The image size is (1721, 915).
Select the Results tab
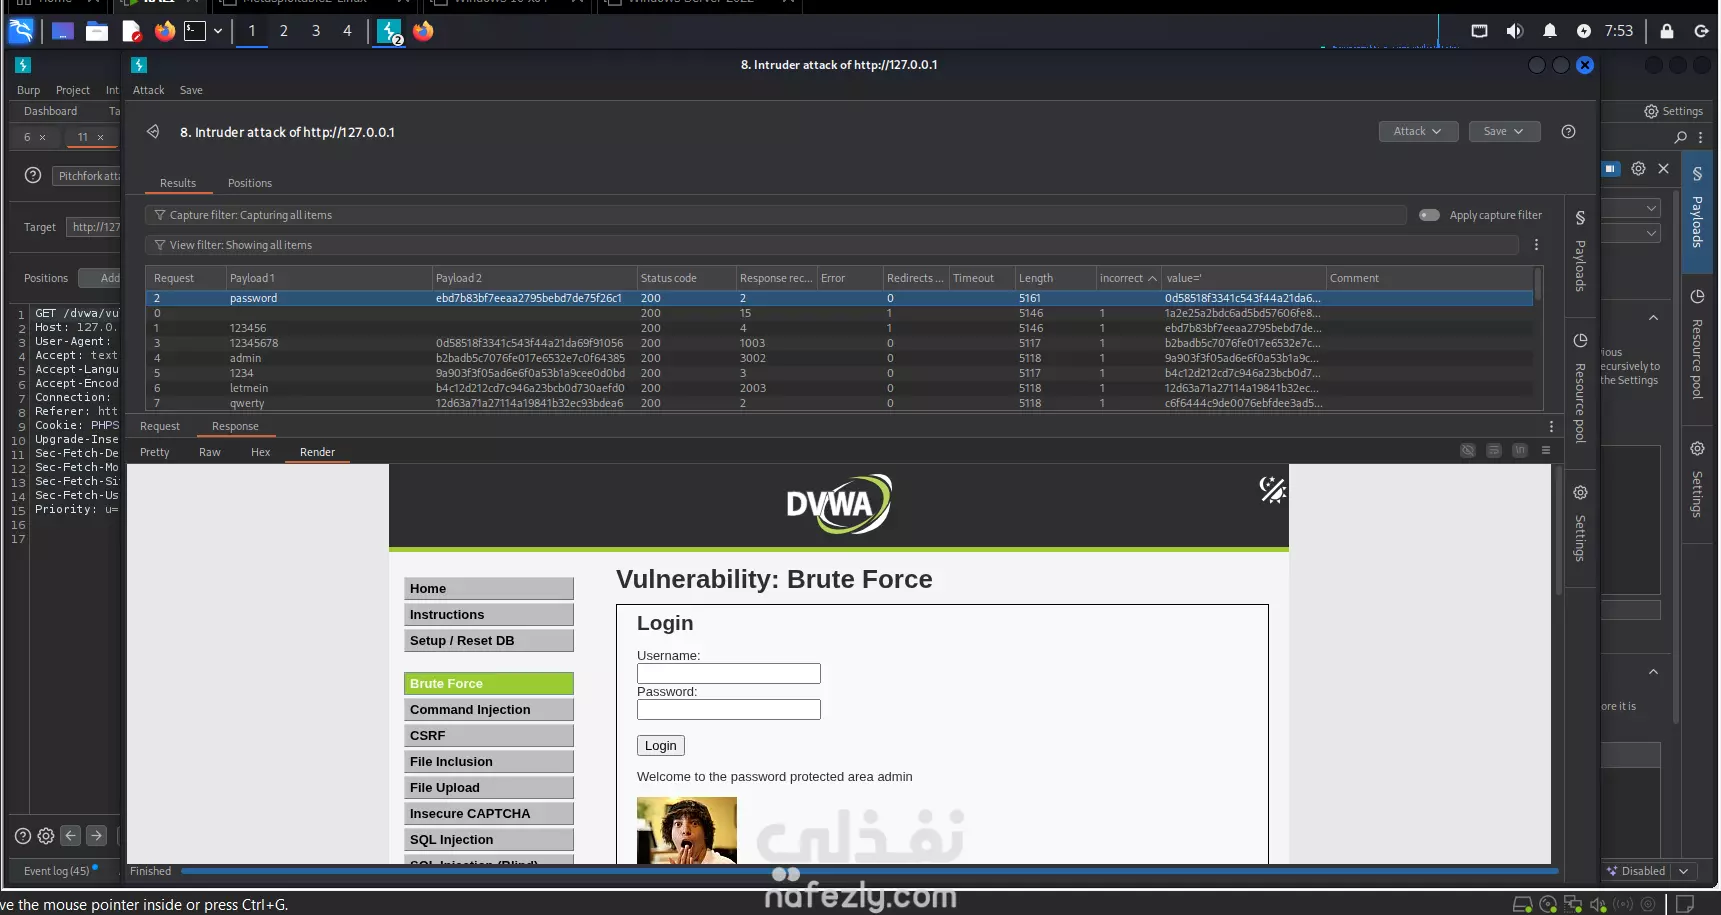coord(178,183)
